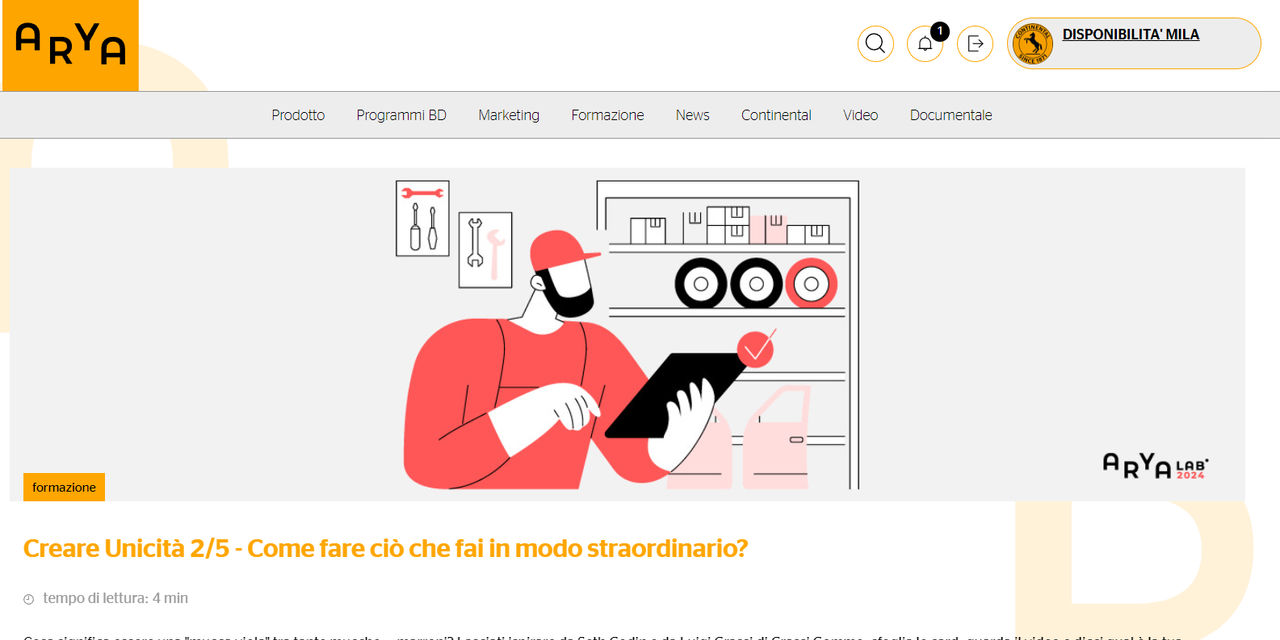The image size is (1280, 640).
Task: Click the notification count badge
Action: [939, 31]
